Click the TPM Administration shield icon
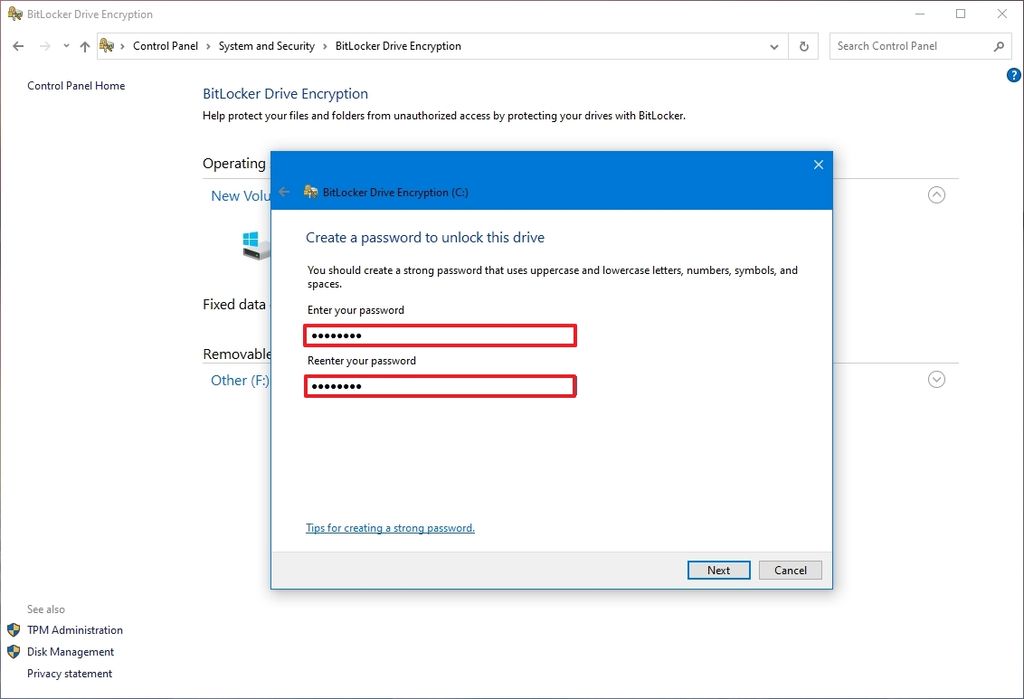1024x699 pixels. 12,630
